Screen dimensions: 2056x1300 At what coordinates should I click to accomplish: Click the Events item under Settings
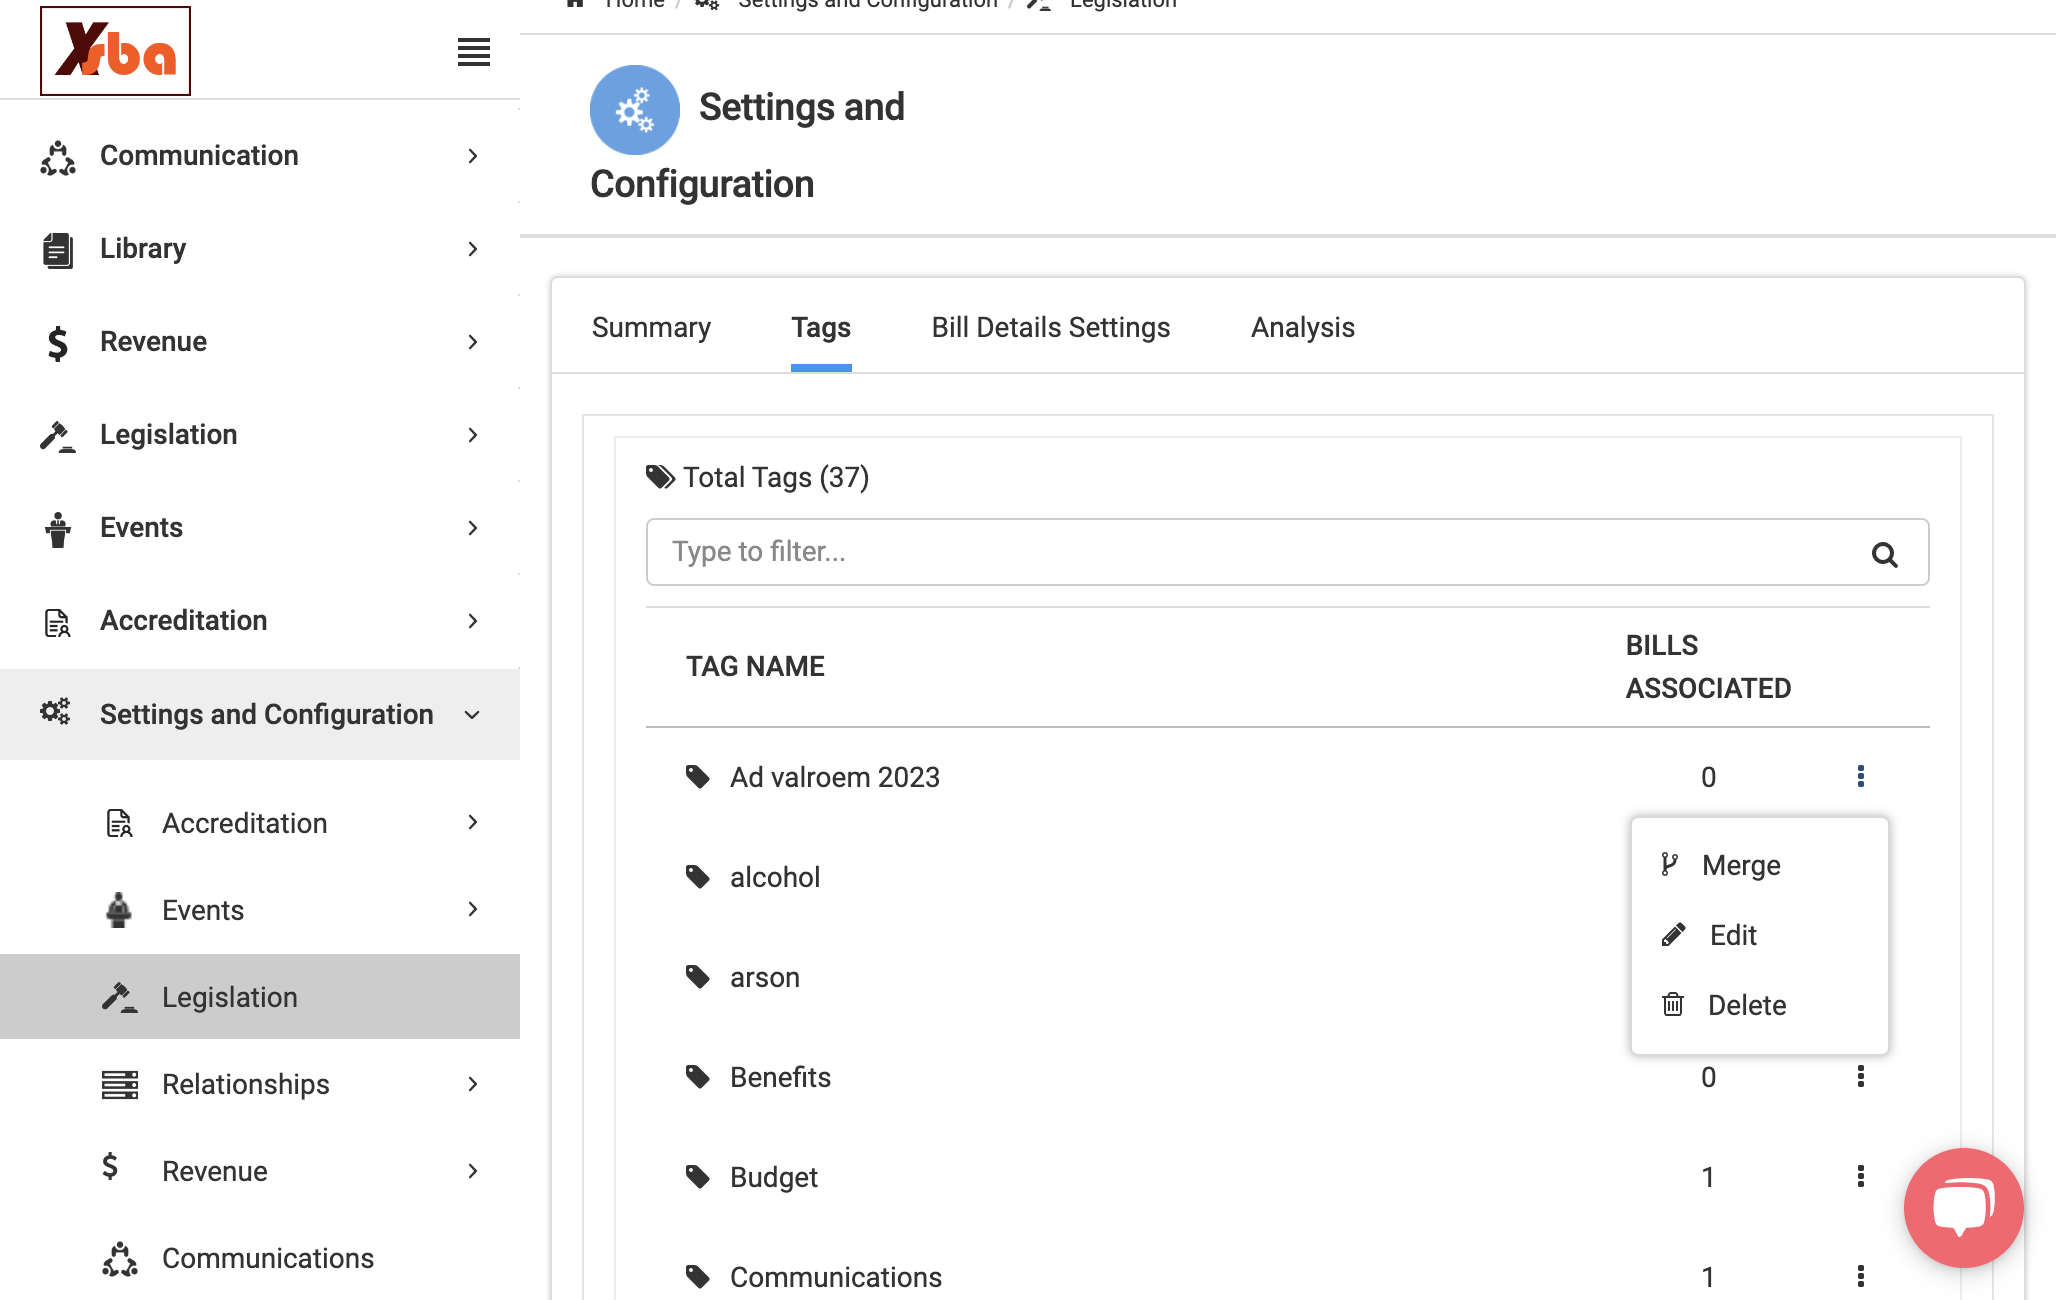click(x=203, y=910)
